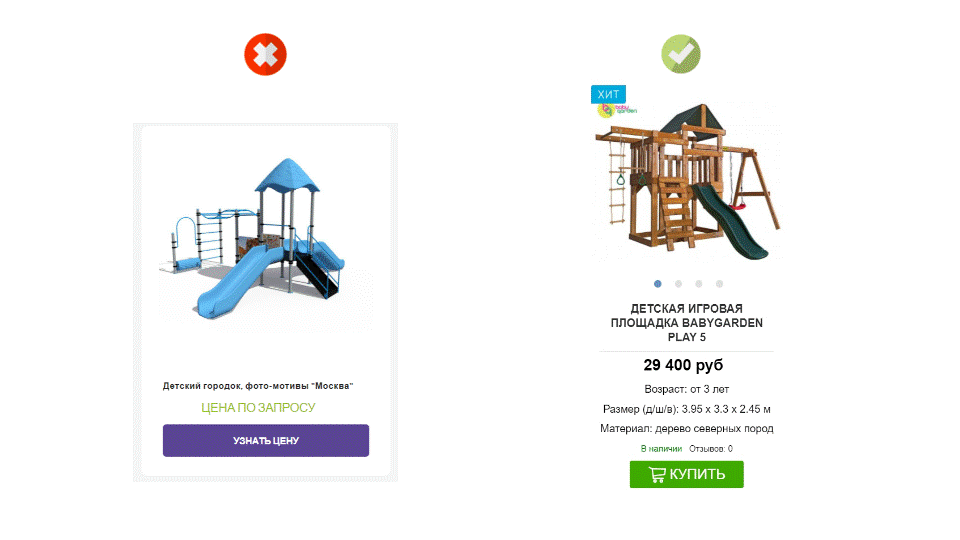Click the "Отзывов: 0" reviews link
Image resolution: width=960 pixels, height=540 pixels.
(x=711, y=449)
